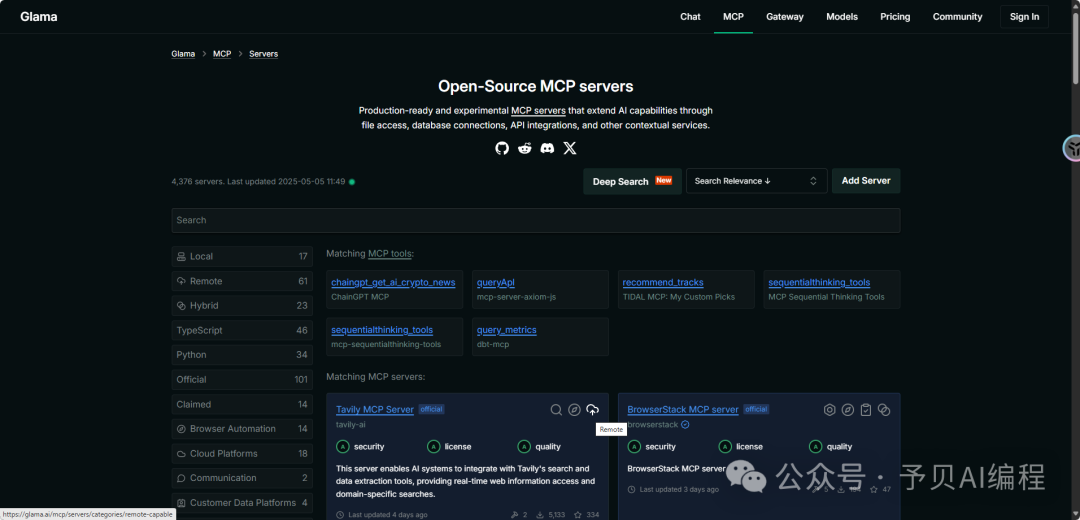Viewport: 1080px width, 520px height.
Task: Click the Remote cloud-upload icon on Tavily card
Action: pyautogui.click(x=592, y=410)
